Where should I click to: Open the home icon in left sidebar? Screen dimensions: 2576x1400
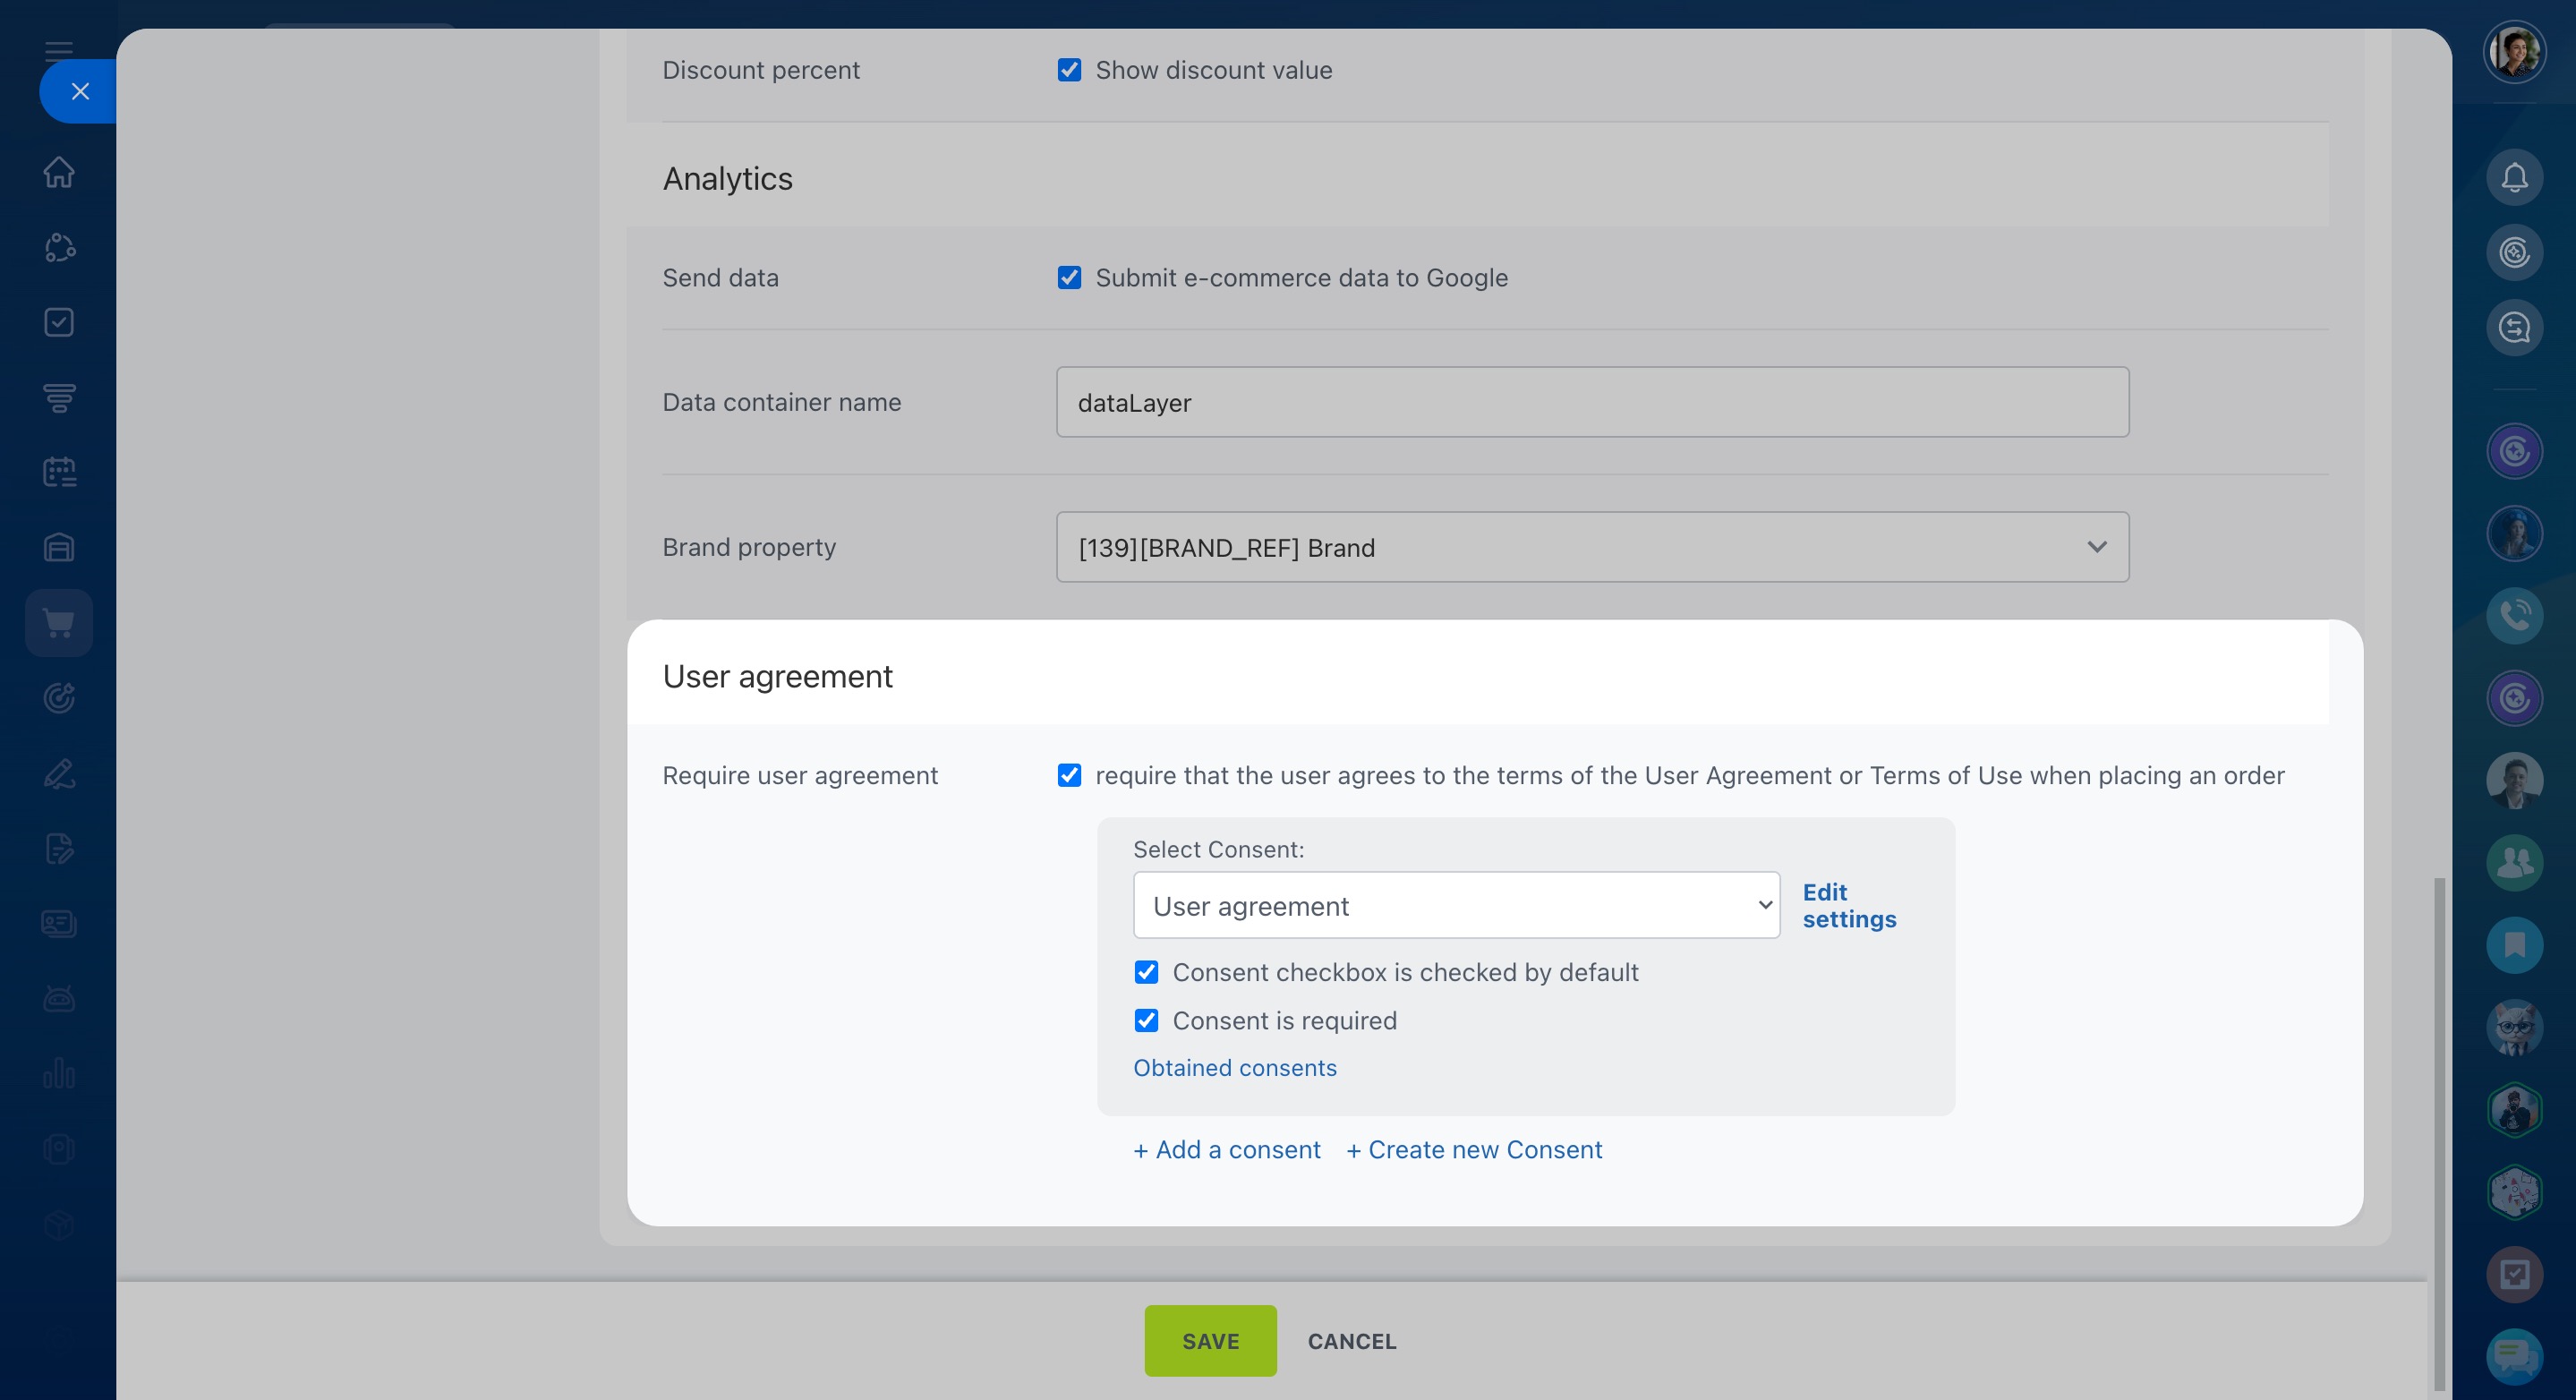(59, 172)
